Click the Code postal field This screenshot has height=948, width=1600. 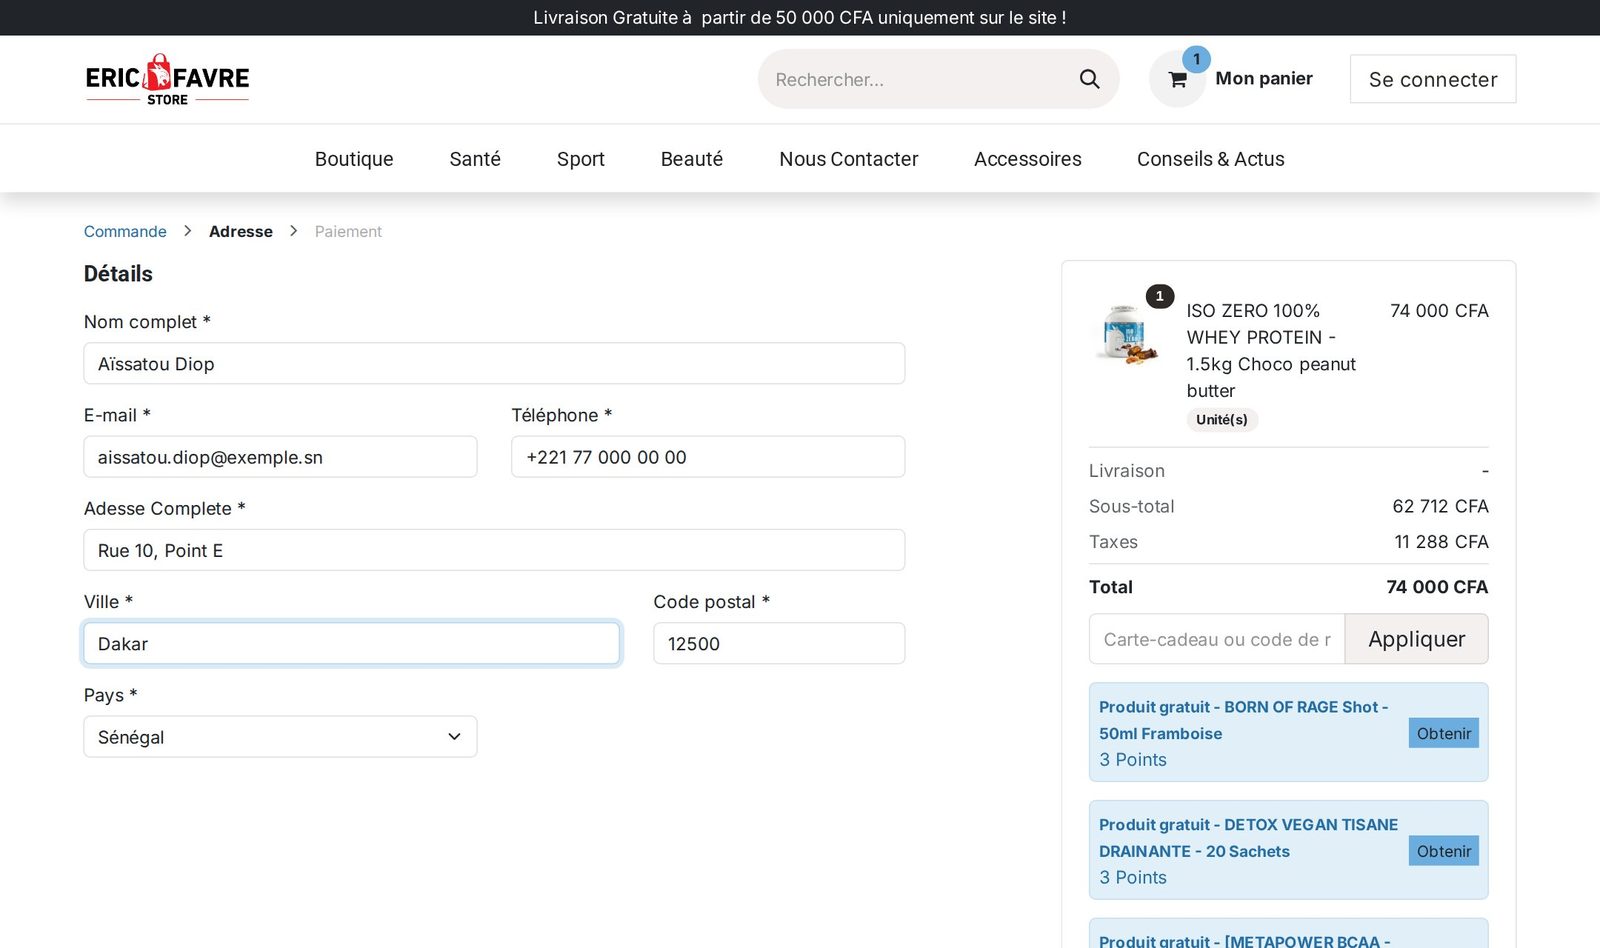coord(779,644)
